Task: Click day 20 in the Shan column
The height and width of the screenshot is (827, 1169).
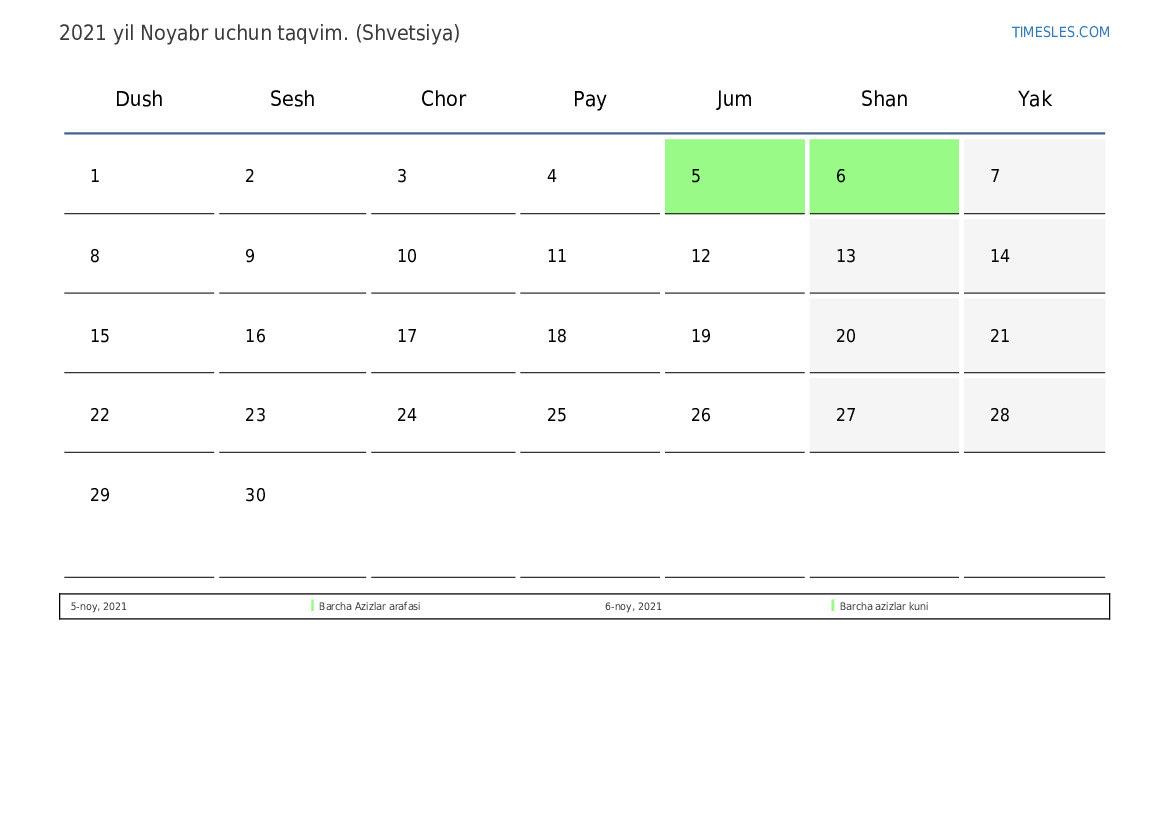Action: click(884, 336)
